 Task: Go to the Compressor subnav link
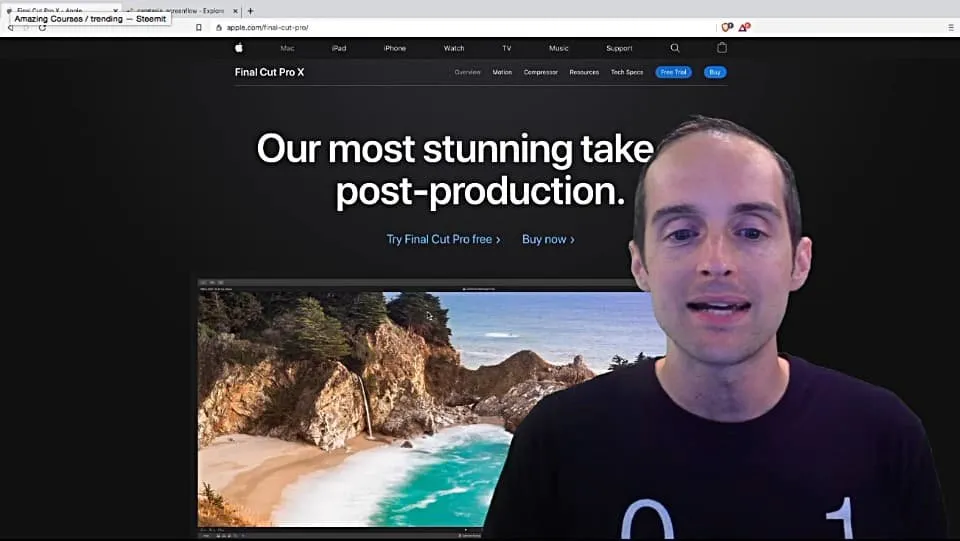coord(541,72)
